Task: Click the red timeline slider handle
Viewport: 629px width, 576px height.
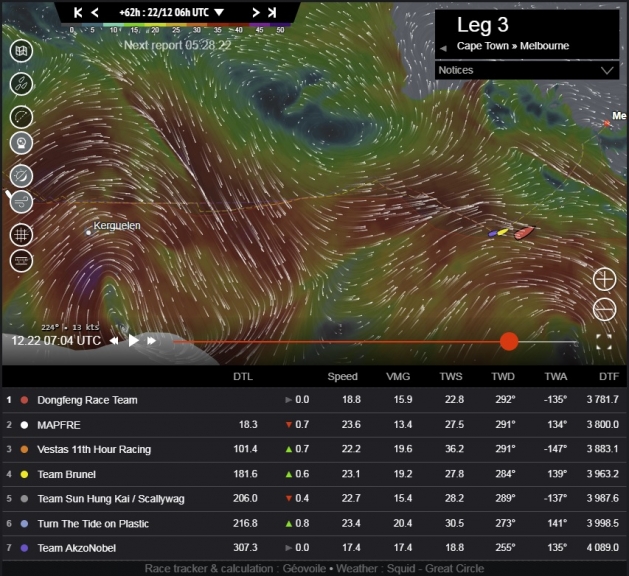Action: pyautogui.click(x=509, y=341)
